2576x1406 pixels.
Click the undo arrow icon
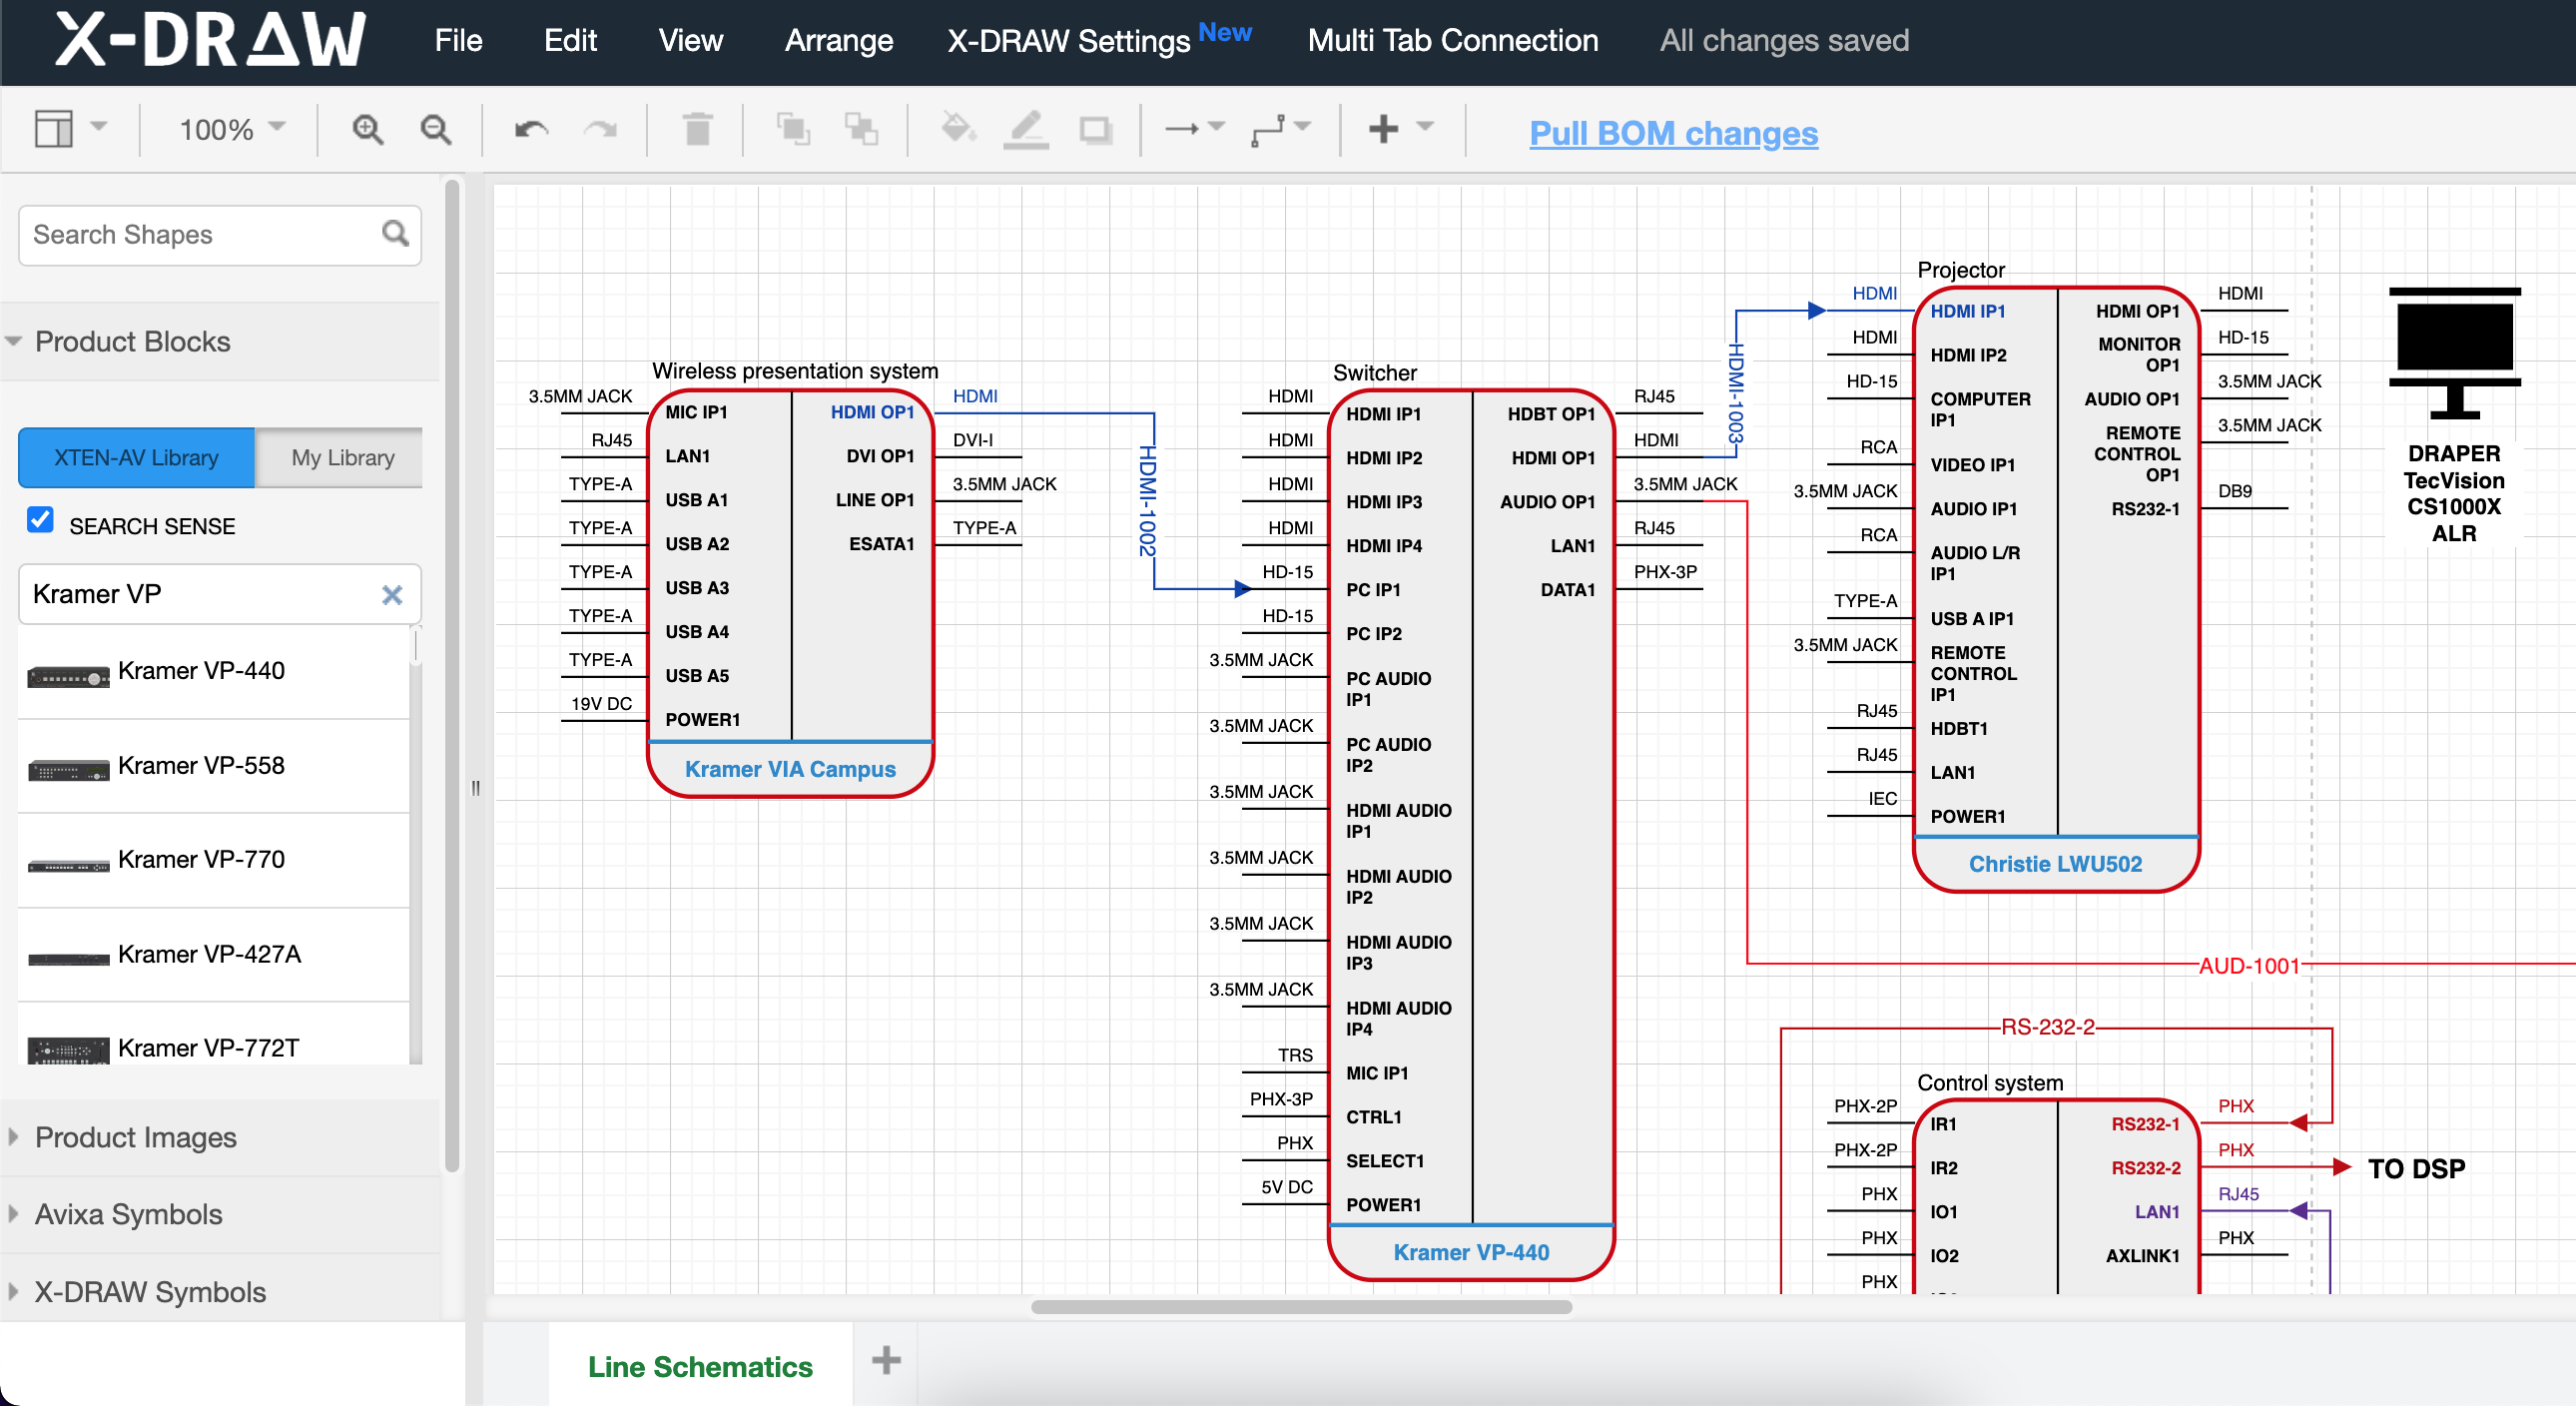[x=531, y=130]
